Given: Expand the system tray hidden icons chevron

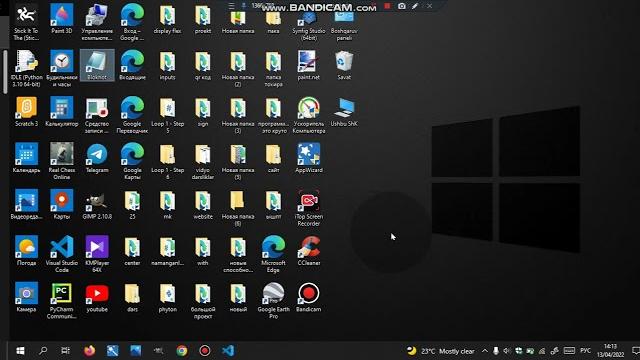Looking at the screenshot, I should tap(484, 351).
